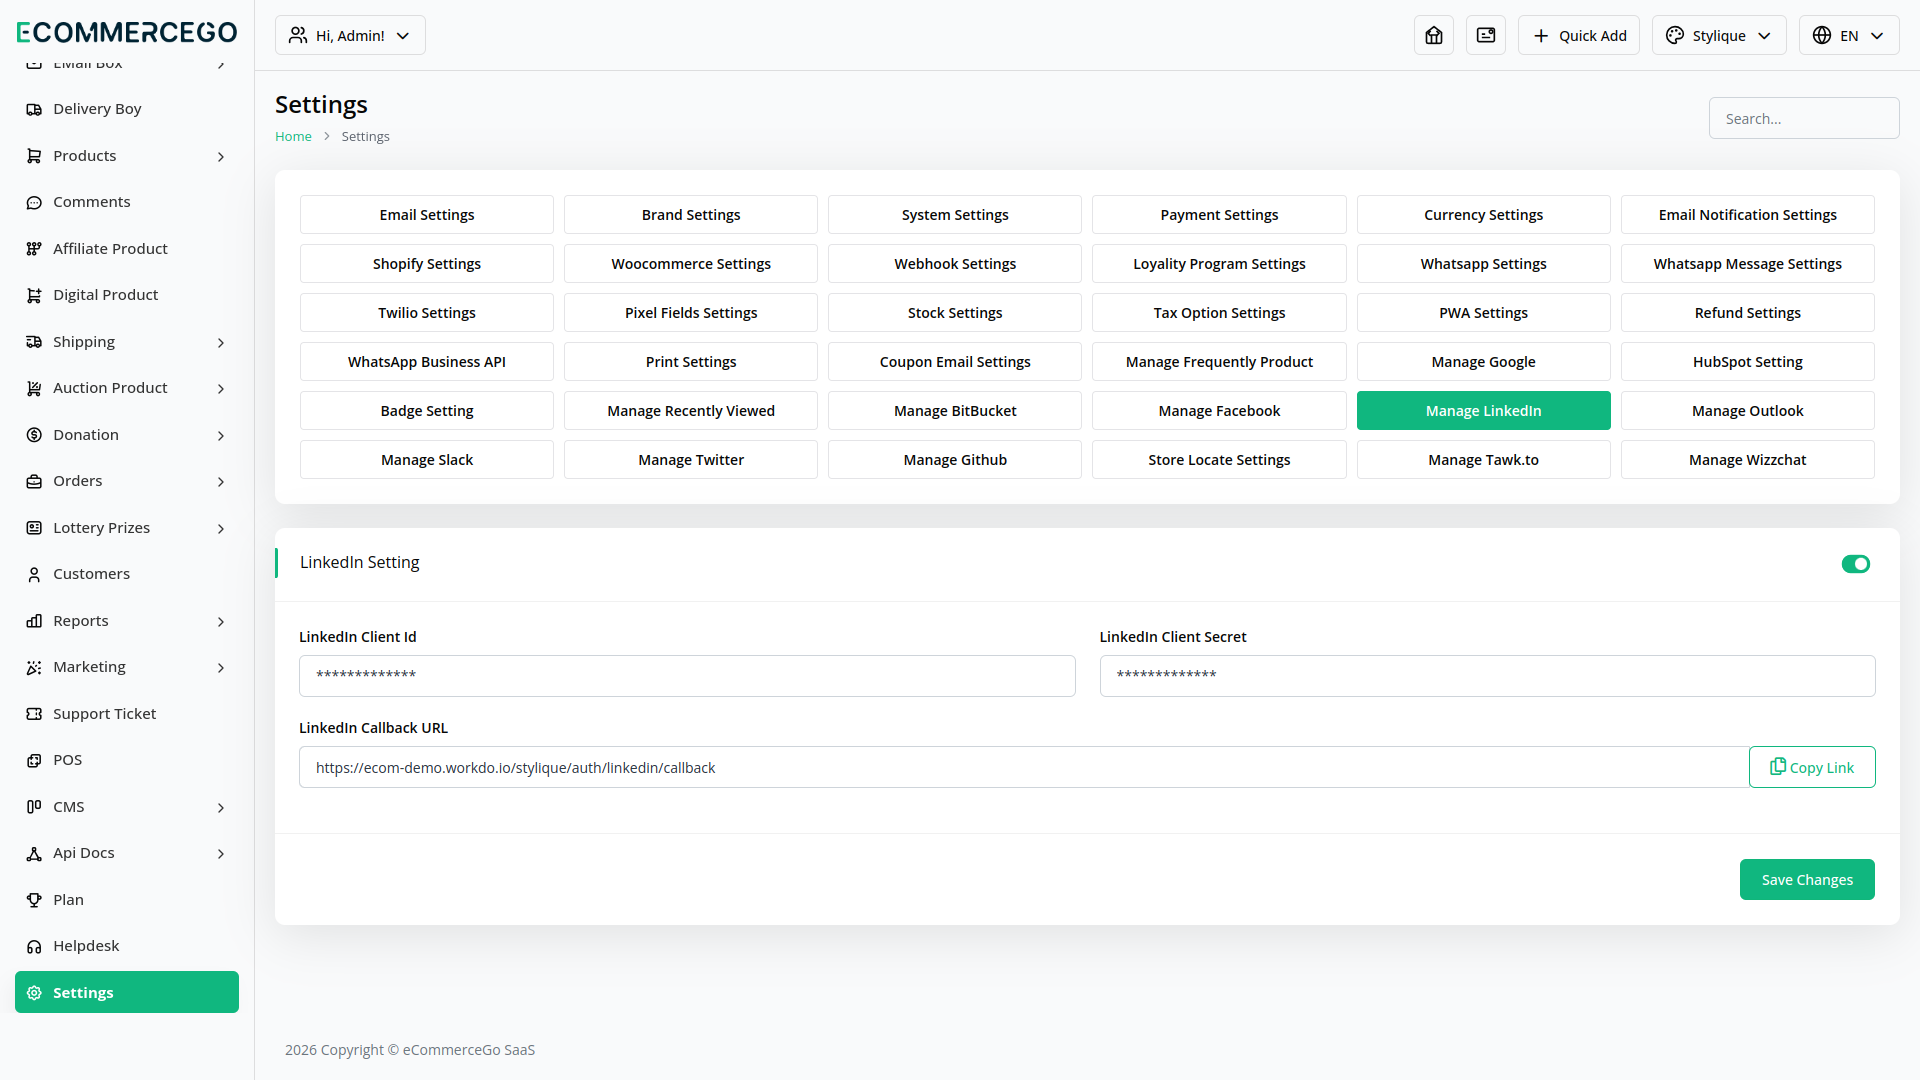Toggle the LinkedIn Setting switch off

pos(1856,564)
